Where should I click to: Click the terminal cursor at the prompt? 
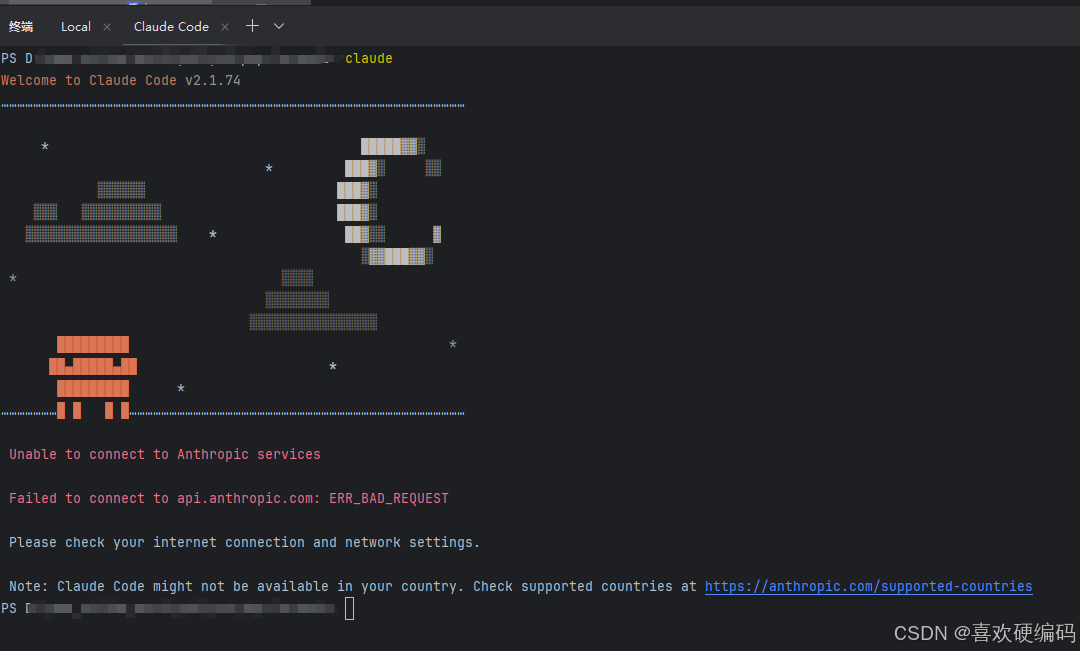coord(349,609)
